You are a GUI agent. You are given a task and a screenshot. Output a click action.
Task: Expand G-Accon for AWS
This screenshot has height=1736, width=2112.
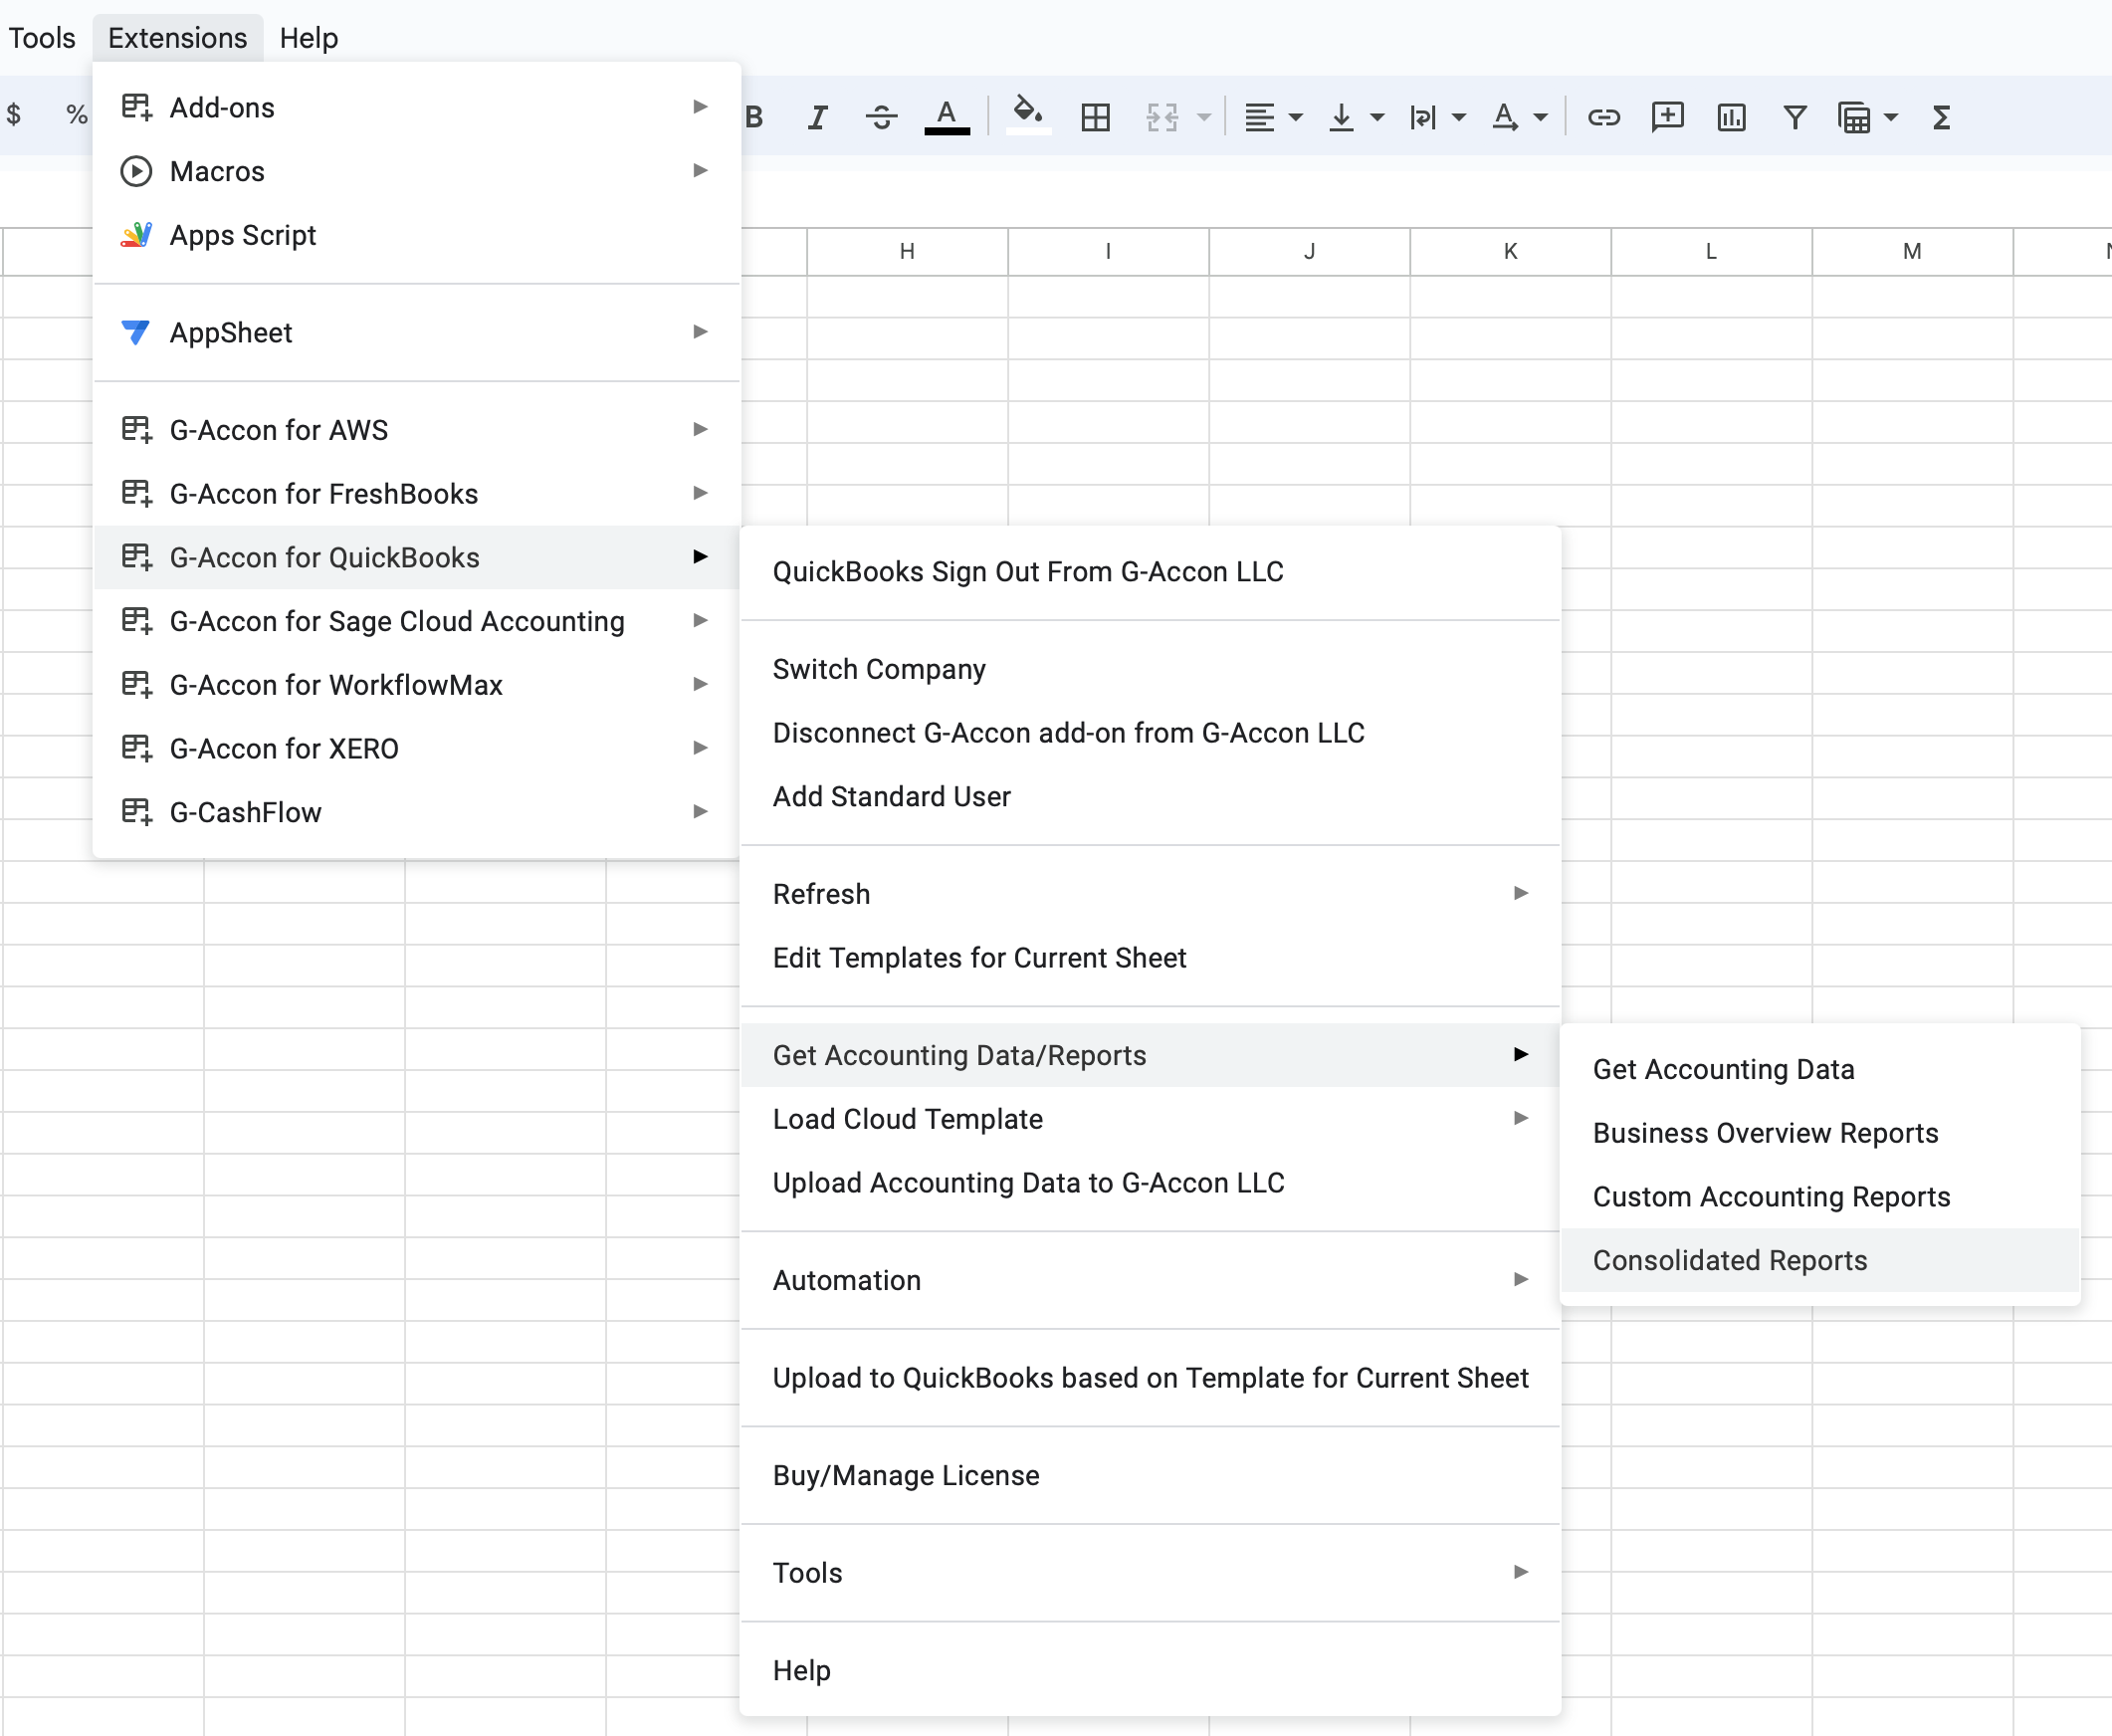[416, 430]
